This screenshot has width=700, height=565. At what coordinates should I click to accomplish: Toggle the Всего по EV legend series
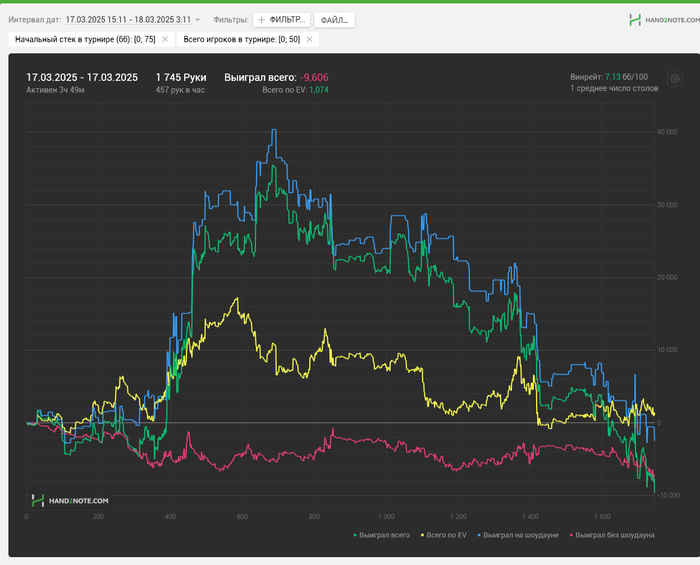coord(444,535)
